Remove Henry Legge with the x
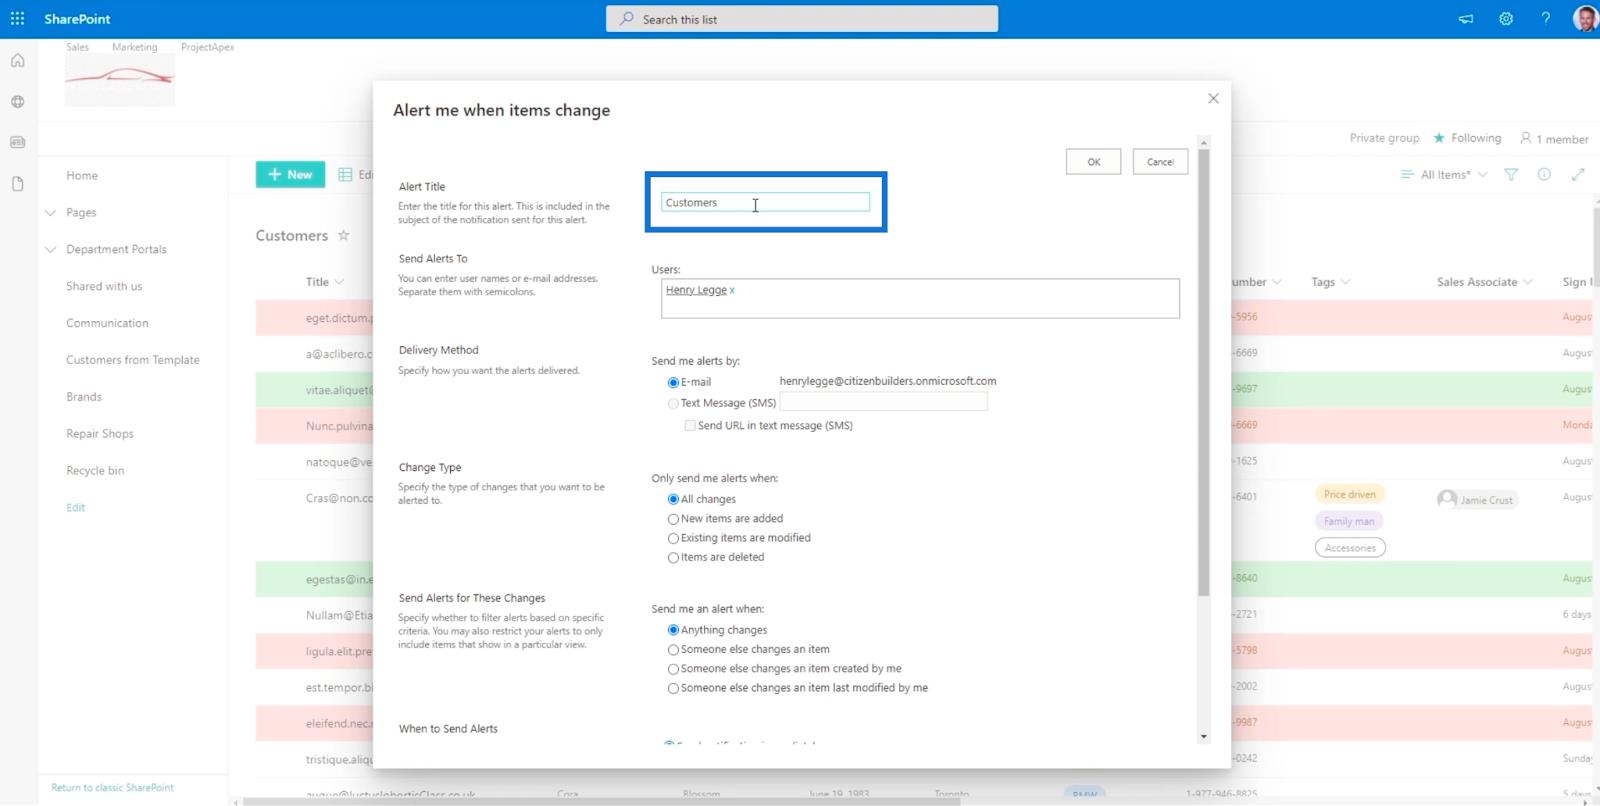 coord(732,290)
